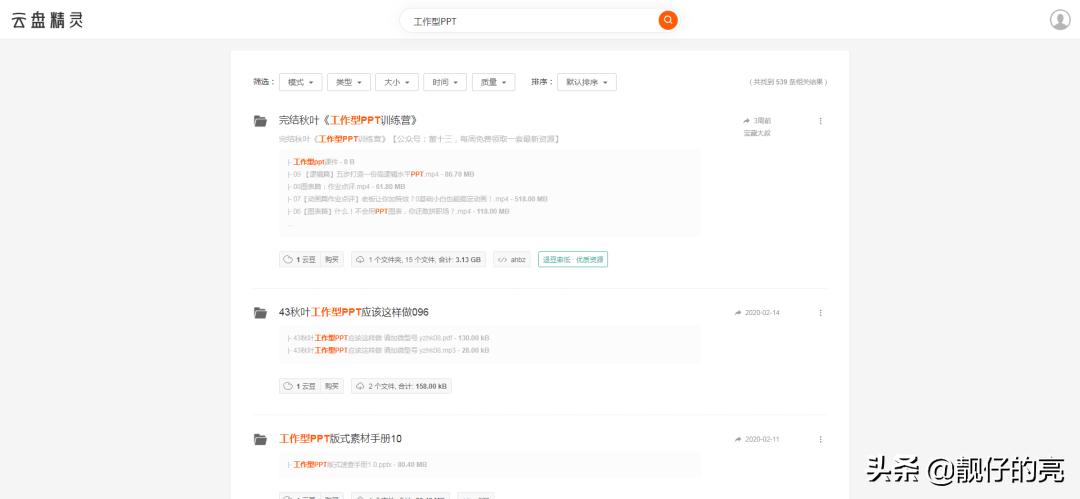Image resolution: width=1080 pixels, height=499 pixels.
Task: Click cloud download icon beside 158.00 kB
Action: tap(360, 386)
